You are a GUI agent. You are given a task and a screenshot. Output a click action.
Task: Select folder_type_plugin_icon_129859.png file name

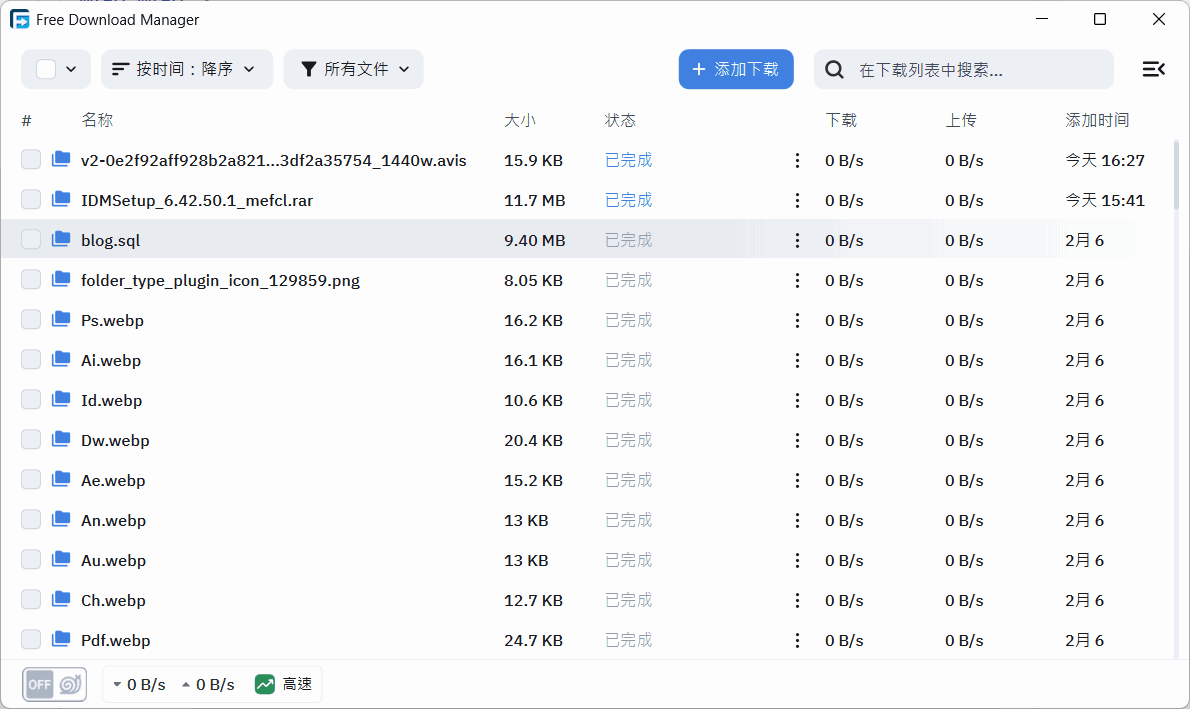coord(220,281)
